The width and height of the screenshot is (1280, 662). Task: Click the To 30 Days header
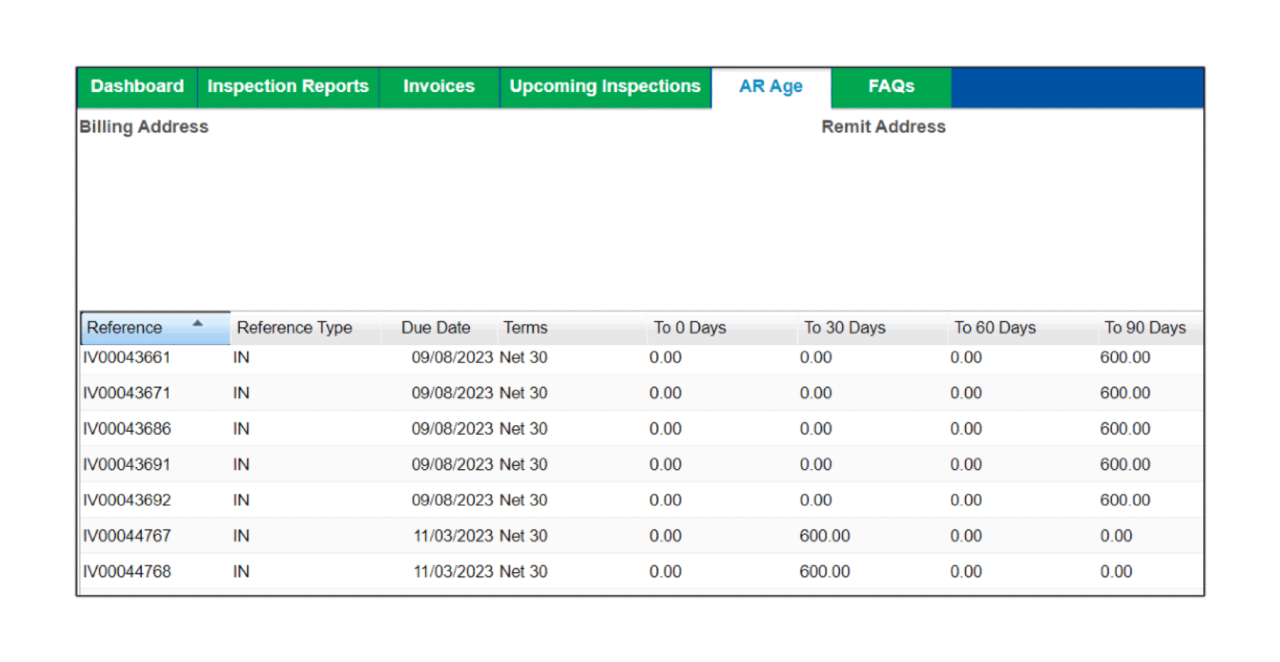[x=845, y=328]
